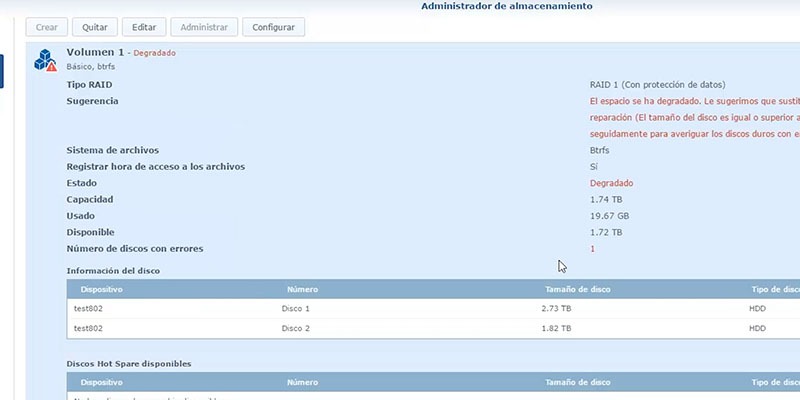This screenshot has height=400, width=800.
Task: Click the Estado label
Action: click(x=82, y=183)
